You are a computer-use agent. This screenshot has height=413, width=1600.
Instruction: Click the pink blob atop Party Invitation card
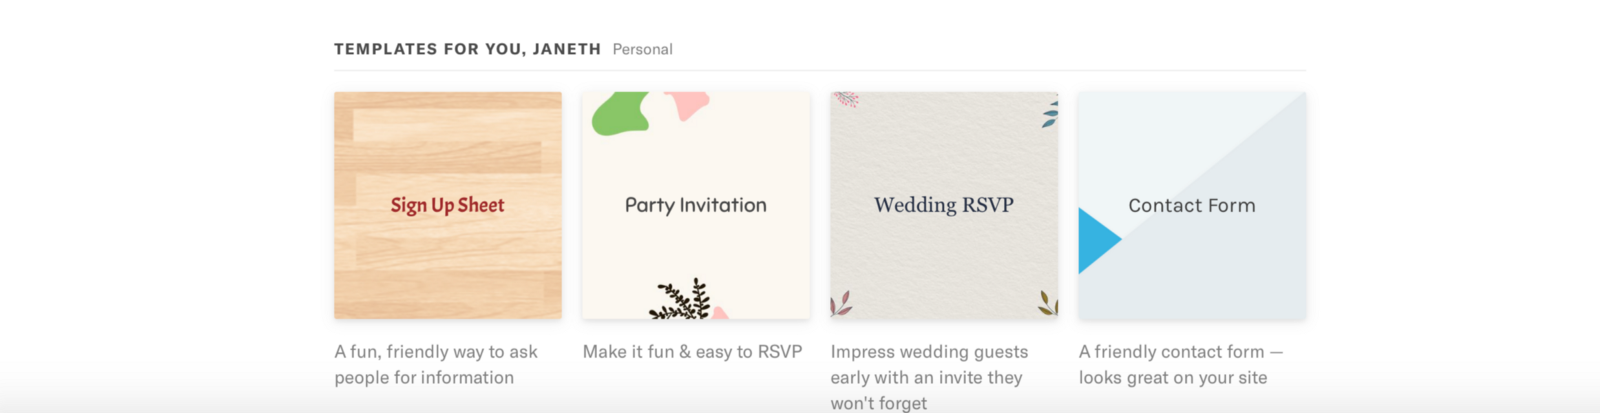[688, 103]
